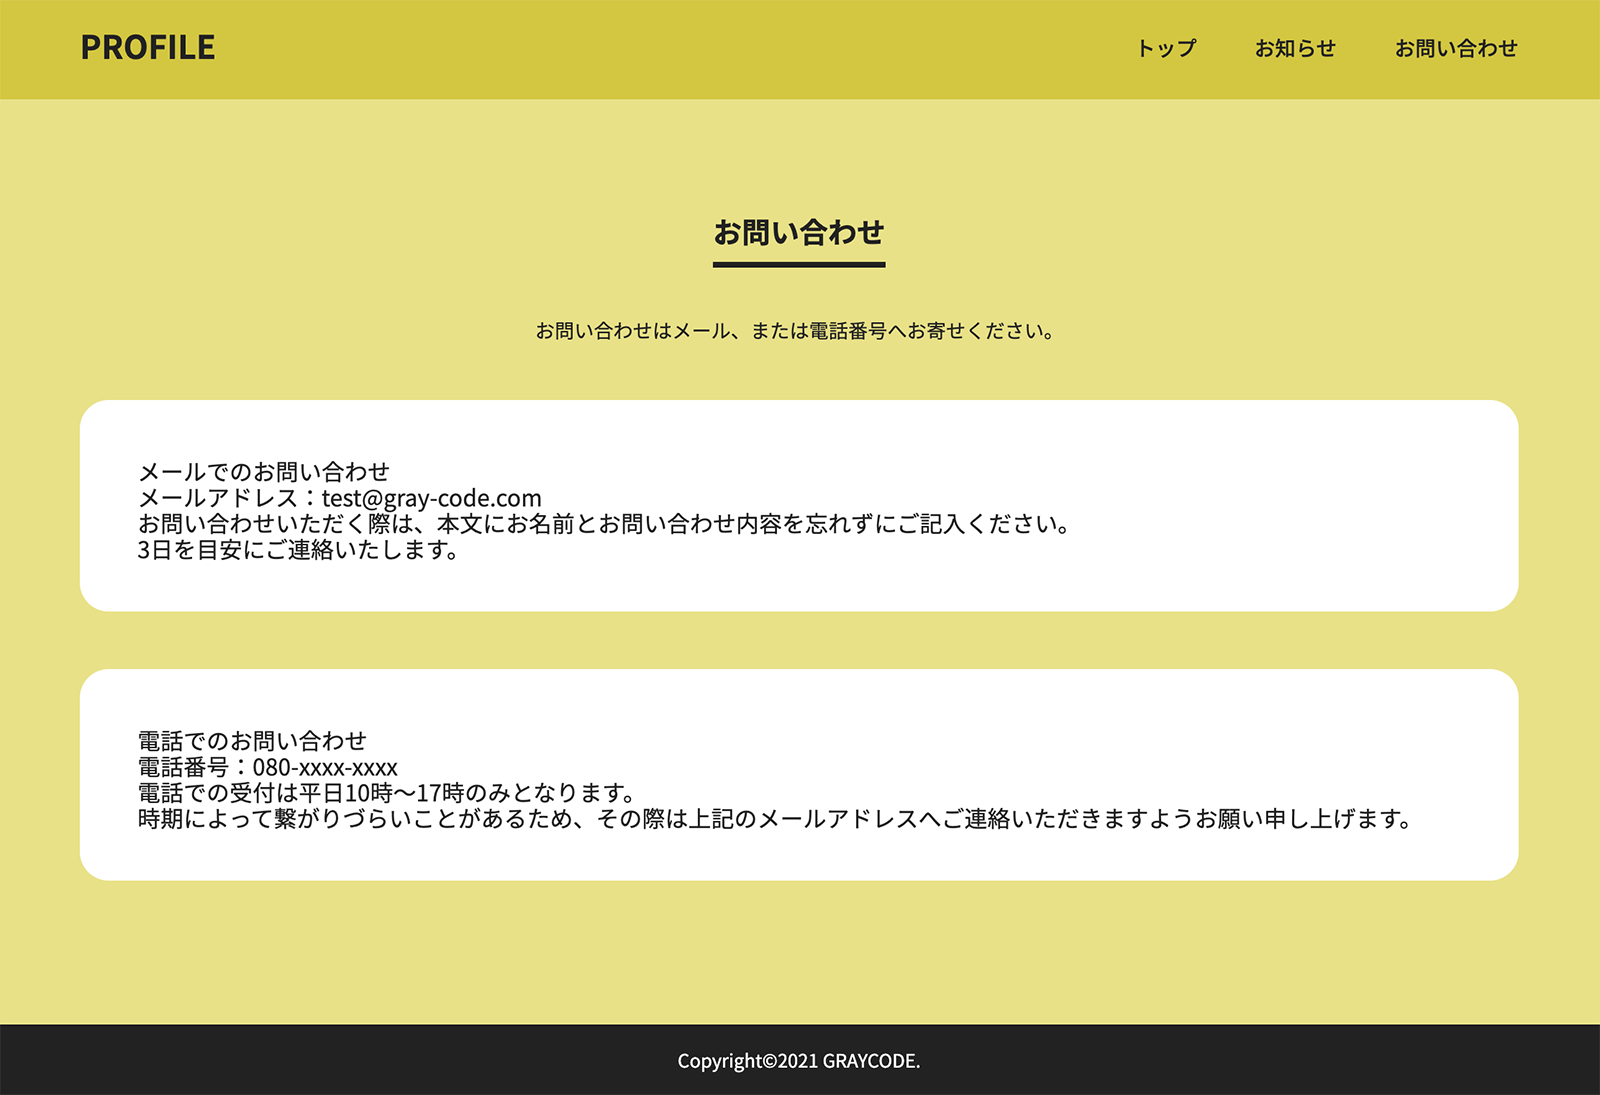Click the email address test@gray-code.com line
Image resolution: width=1600 pixels, height=1095 pixels.
pos(340,497)
